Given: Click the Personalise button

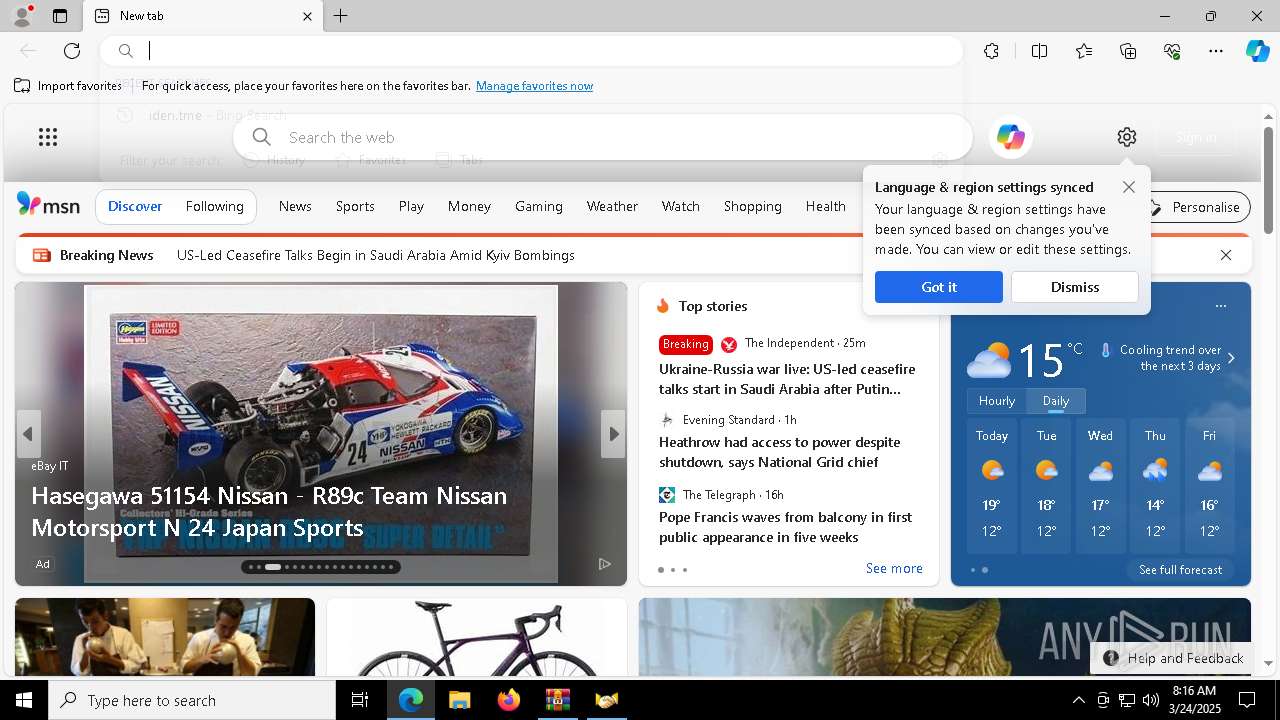Looking at the screenshot, I should point(1196,207).
